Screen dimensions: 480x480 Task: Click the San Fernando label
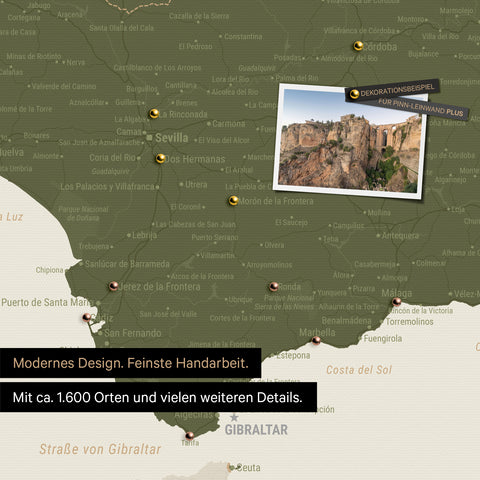[x=133, y=333]
